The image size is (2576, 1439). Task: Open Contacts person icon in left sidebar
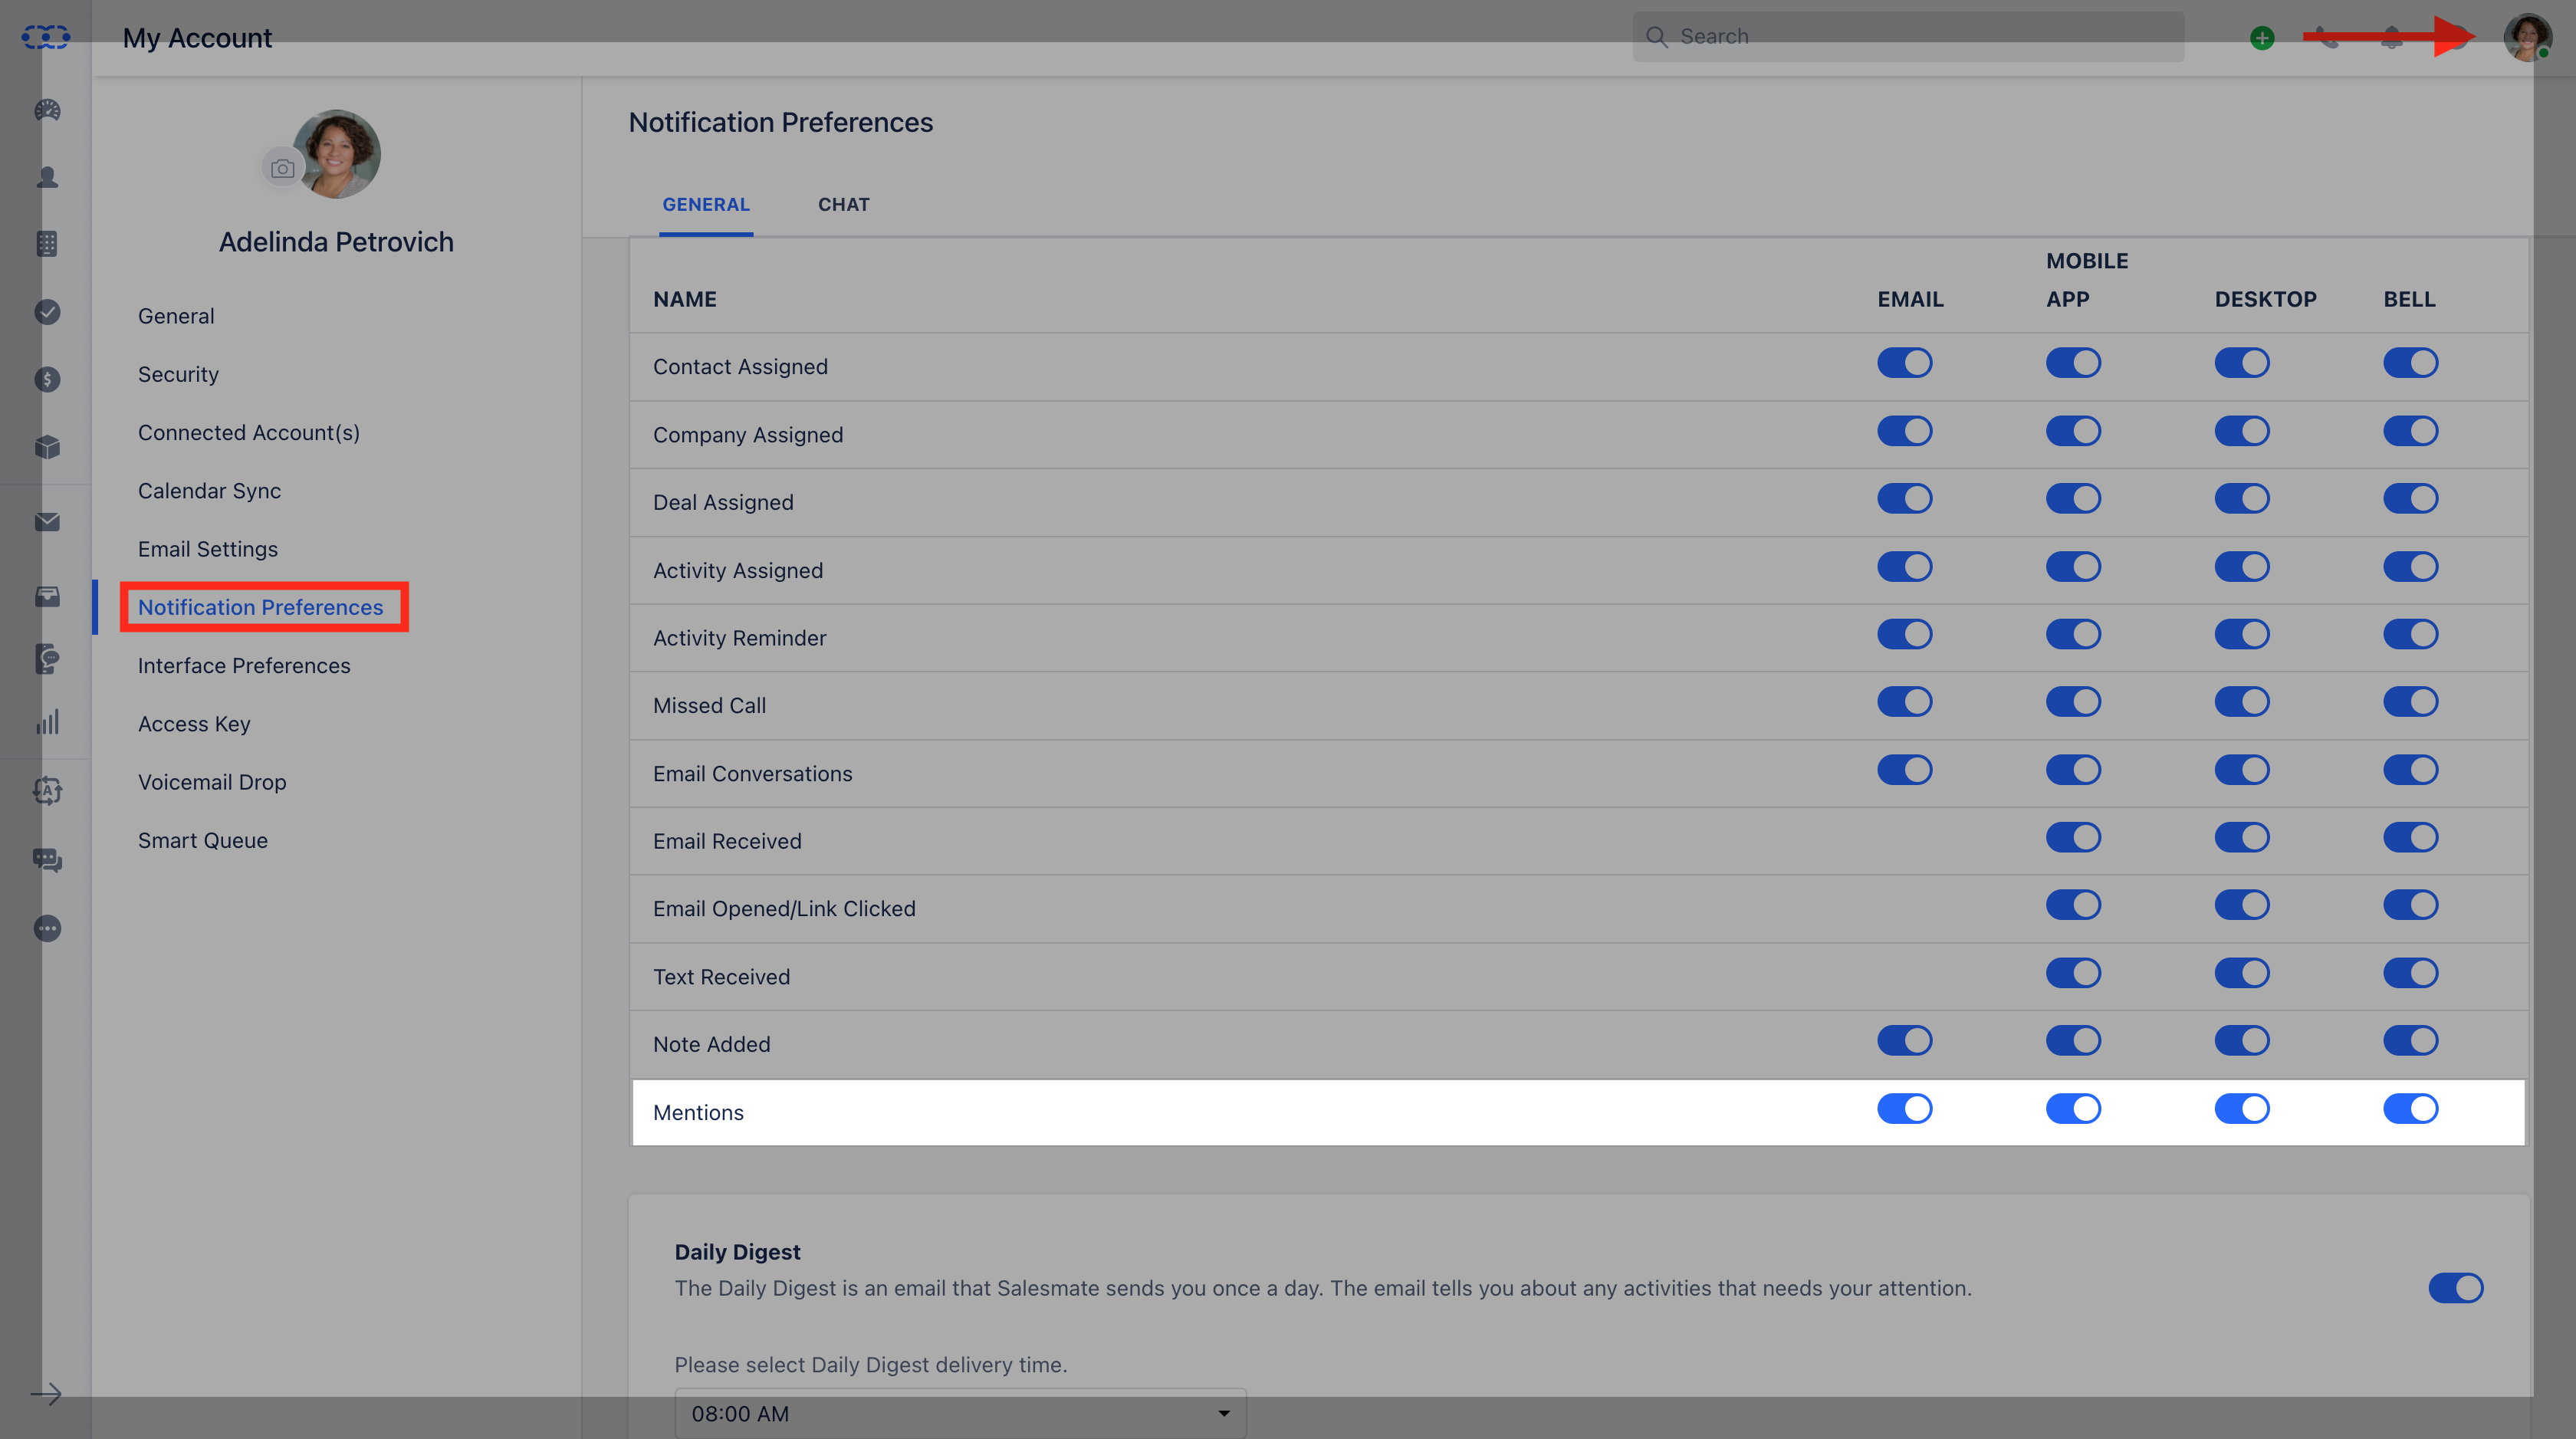coord(47,177)
